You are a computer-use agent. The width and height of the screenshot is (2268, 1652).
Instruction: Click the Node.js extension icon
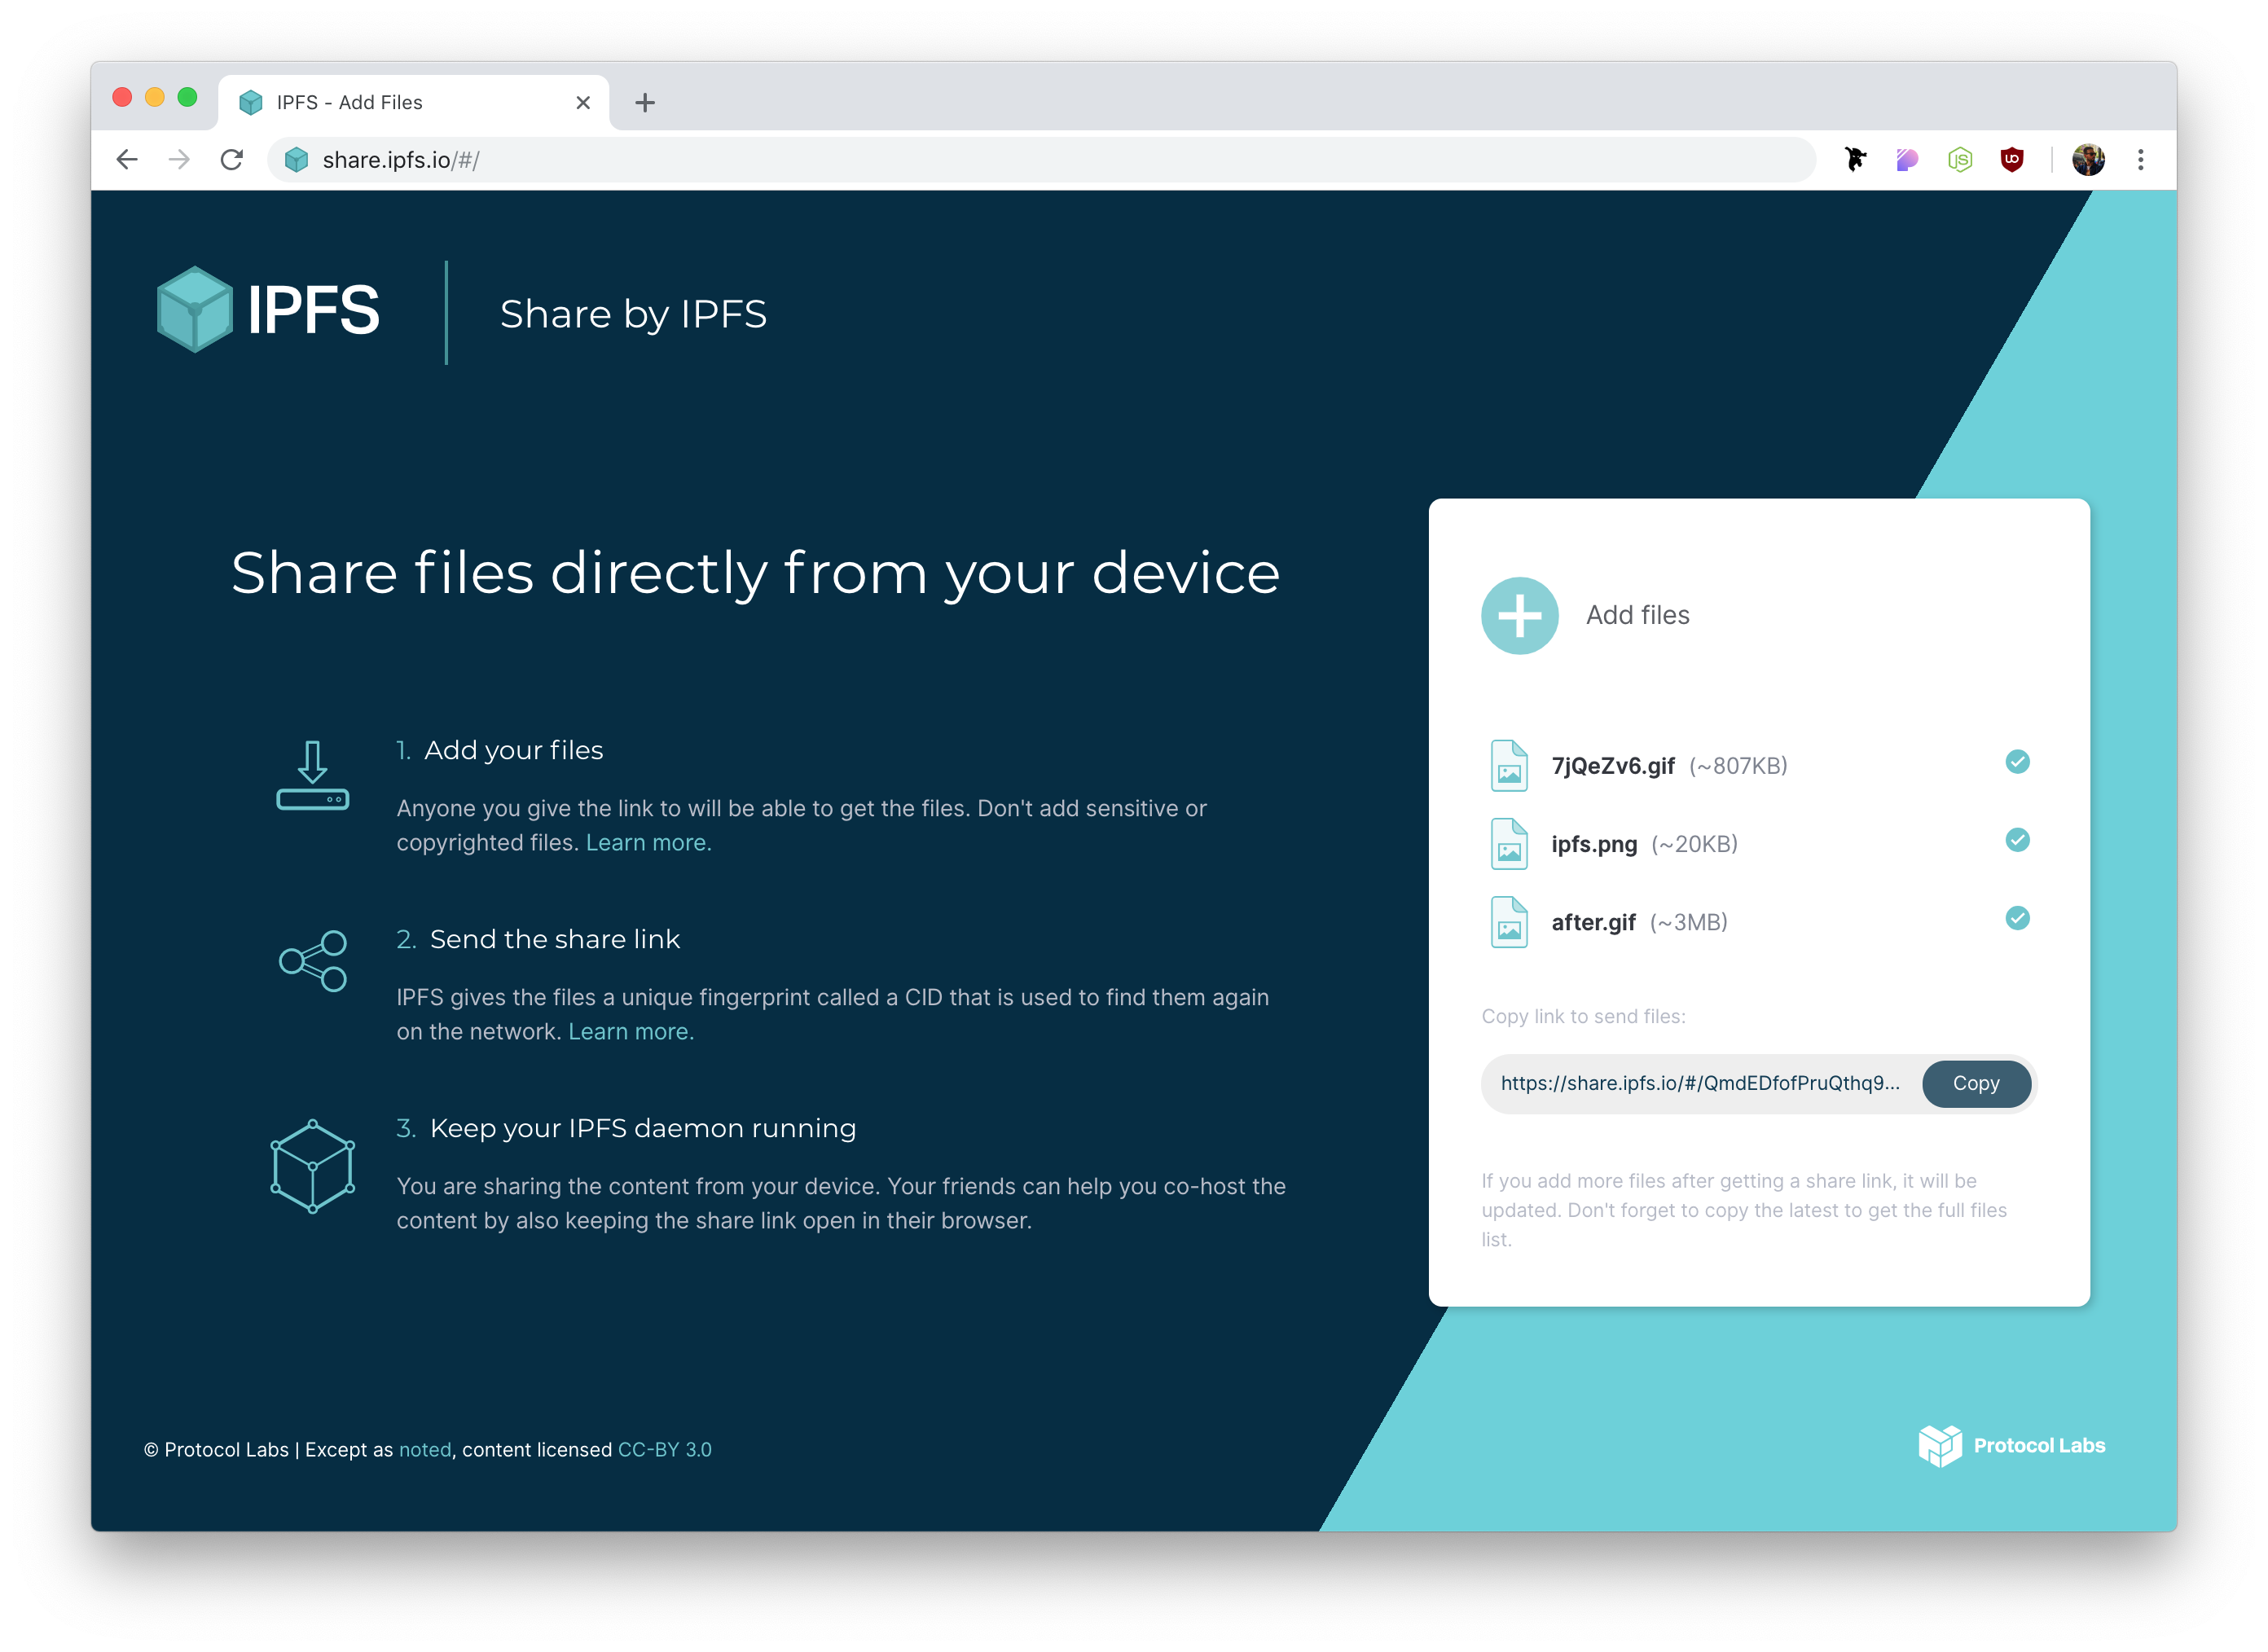pos(1959,160)
